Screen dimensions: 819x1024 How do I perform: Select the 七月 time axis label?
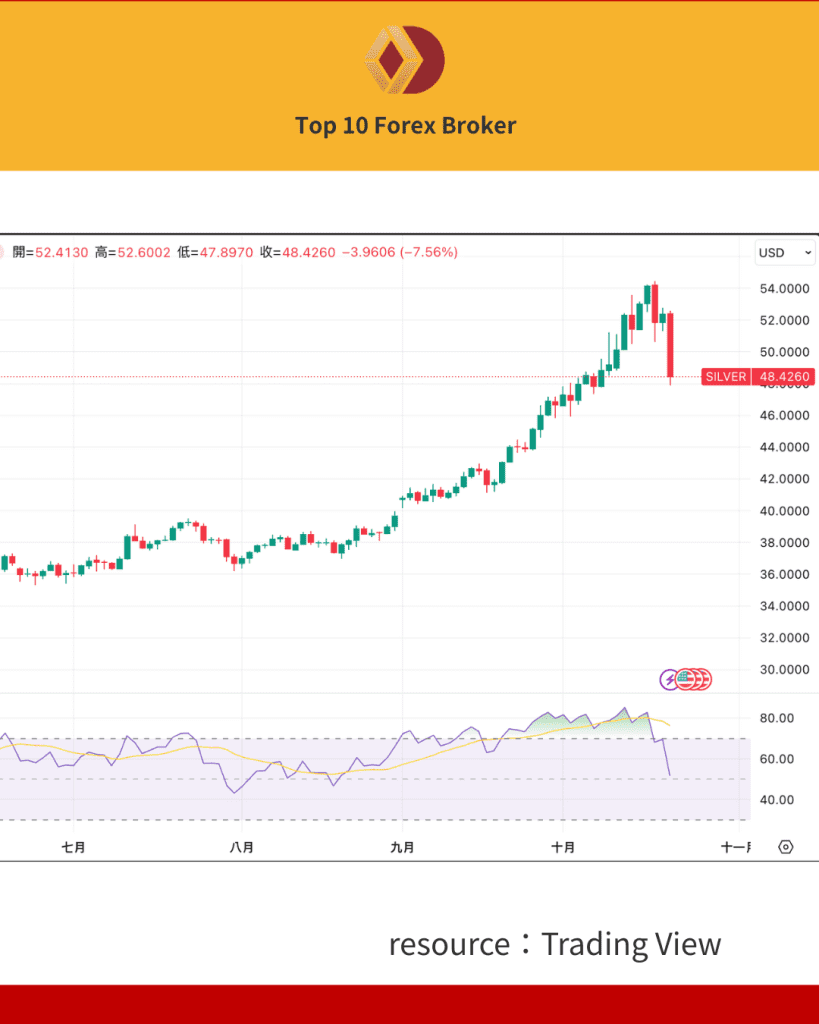(x=73, y=847)
